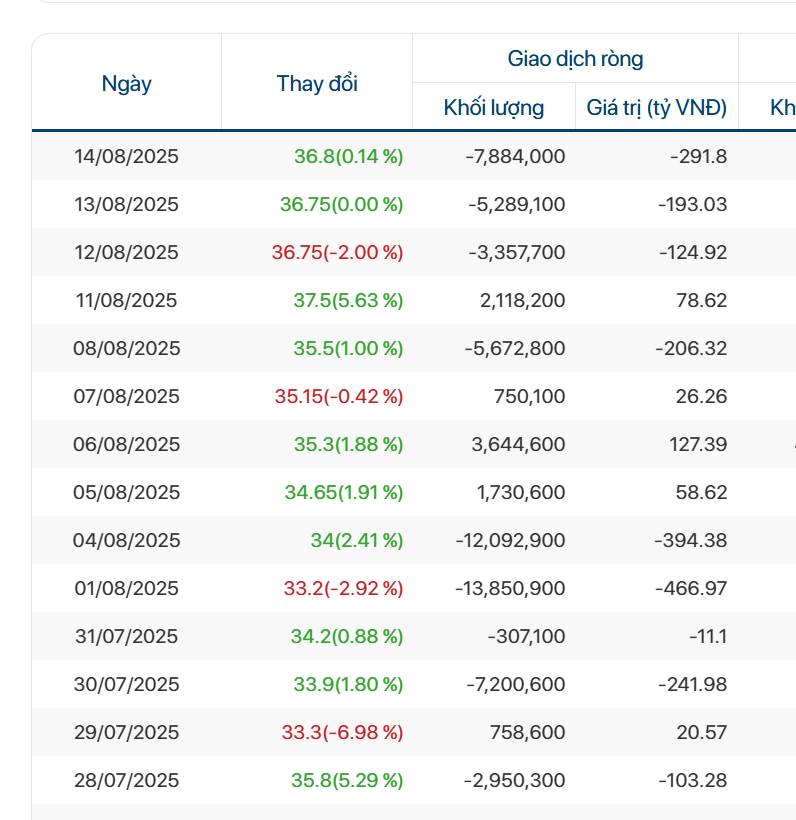The image size is (796, 820).
Task: Select the 14/08/2025 date cell
Action: click(x=126, y=156)
